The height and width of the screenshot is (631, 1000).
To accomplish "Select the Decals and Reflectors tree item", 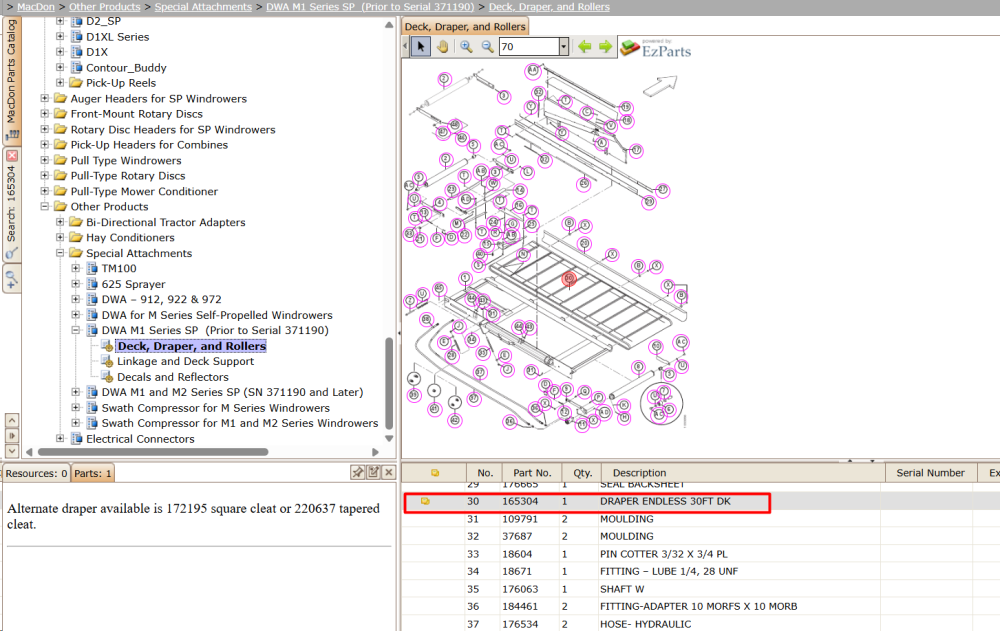I will (172, 377).
